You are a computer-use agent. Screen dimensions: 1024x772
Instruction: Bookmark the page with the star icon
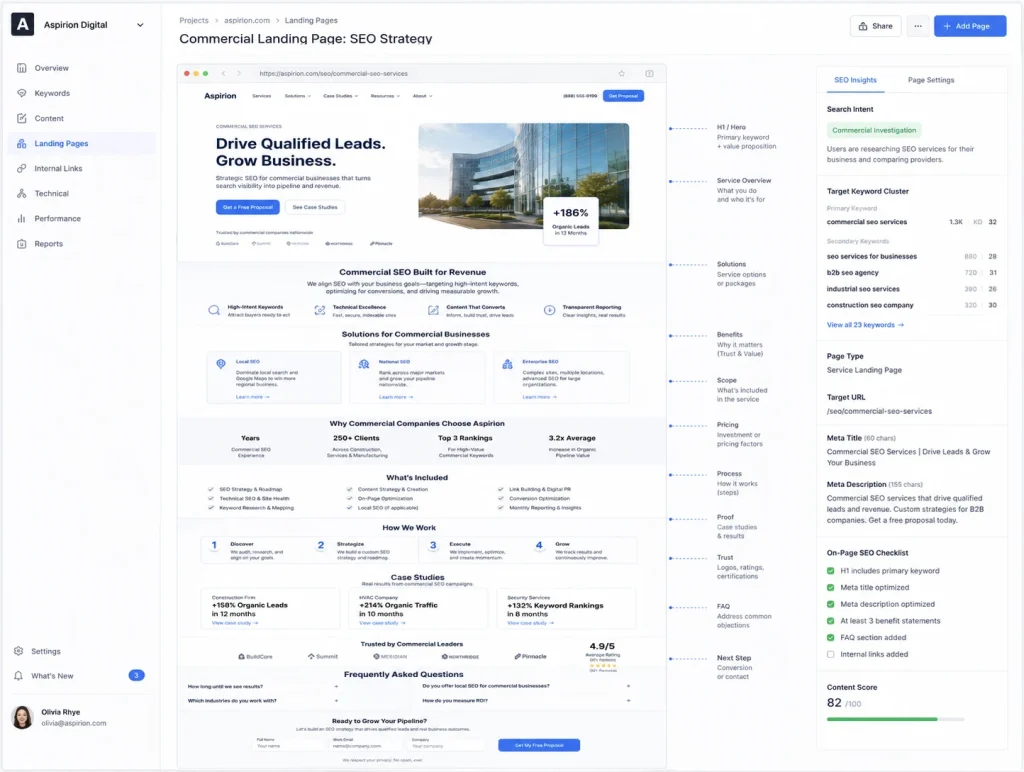point(622,74)
